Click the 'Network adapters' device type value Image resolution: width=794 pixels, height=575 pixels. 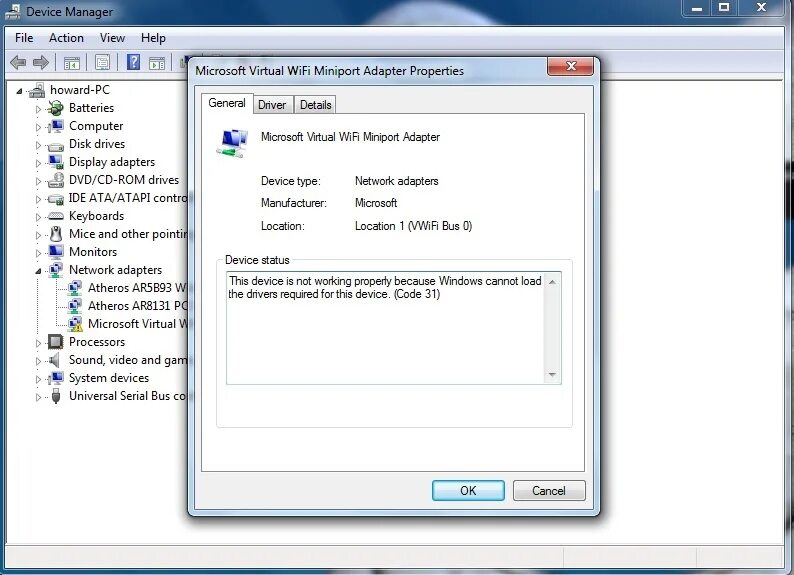tap(396, 181)
